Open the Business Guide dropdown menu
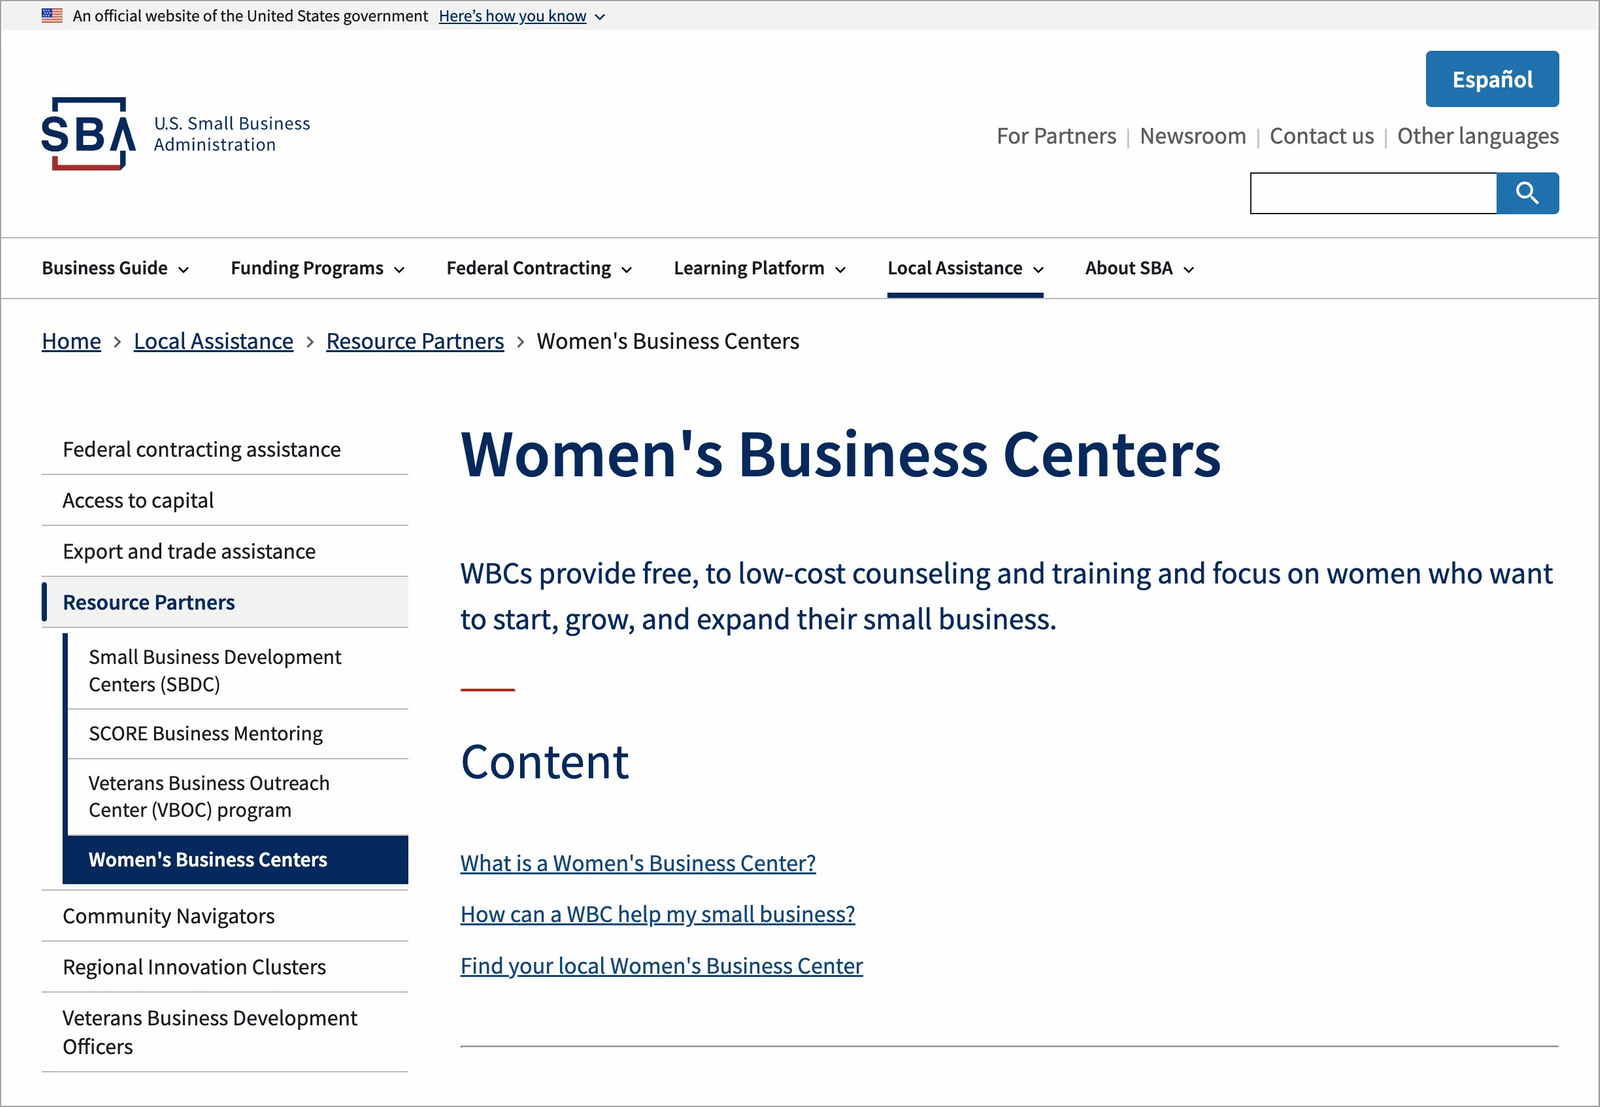 click(115, 268)
